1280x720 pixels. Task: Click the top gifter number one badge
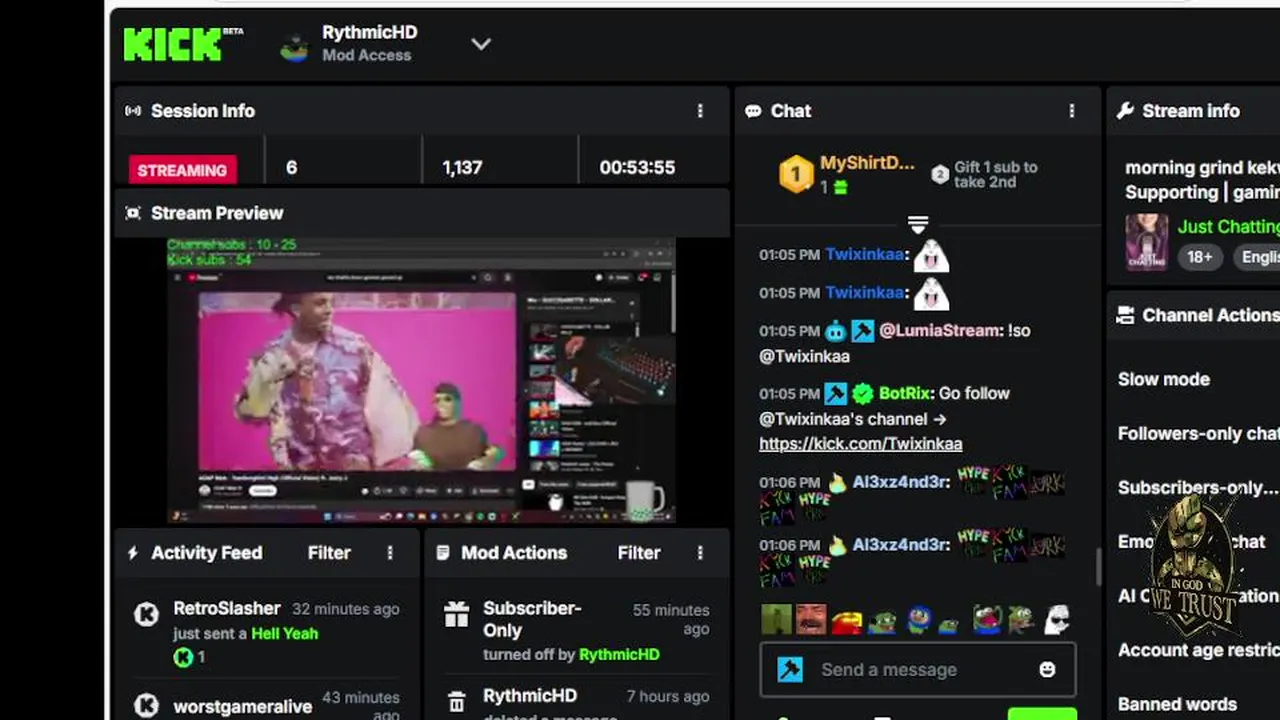tap(796, 174)
